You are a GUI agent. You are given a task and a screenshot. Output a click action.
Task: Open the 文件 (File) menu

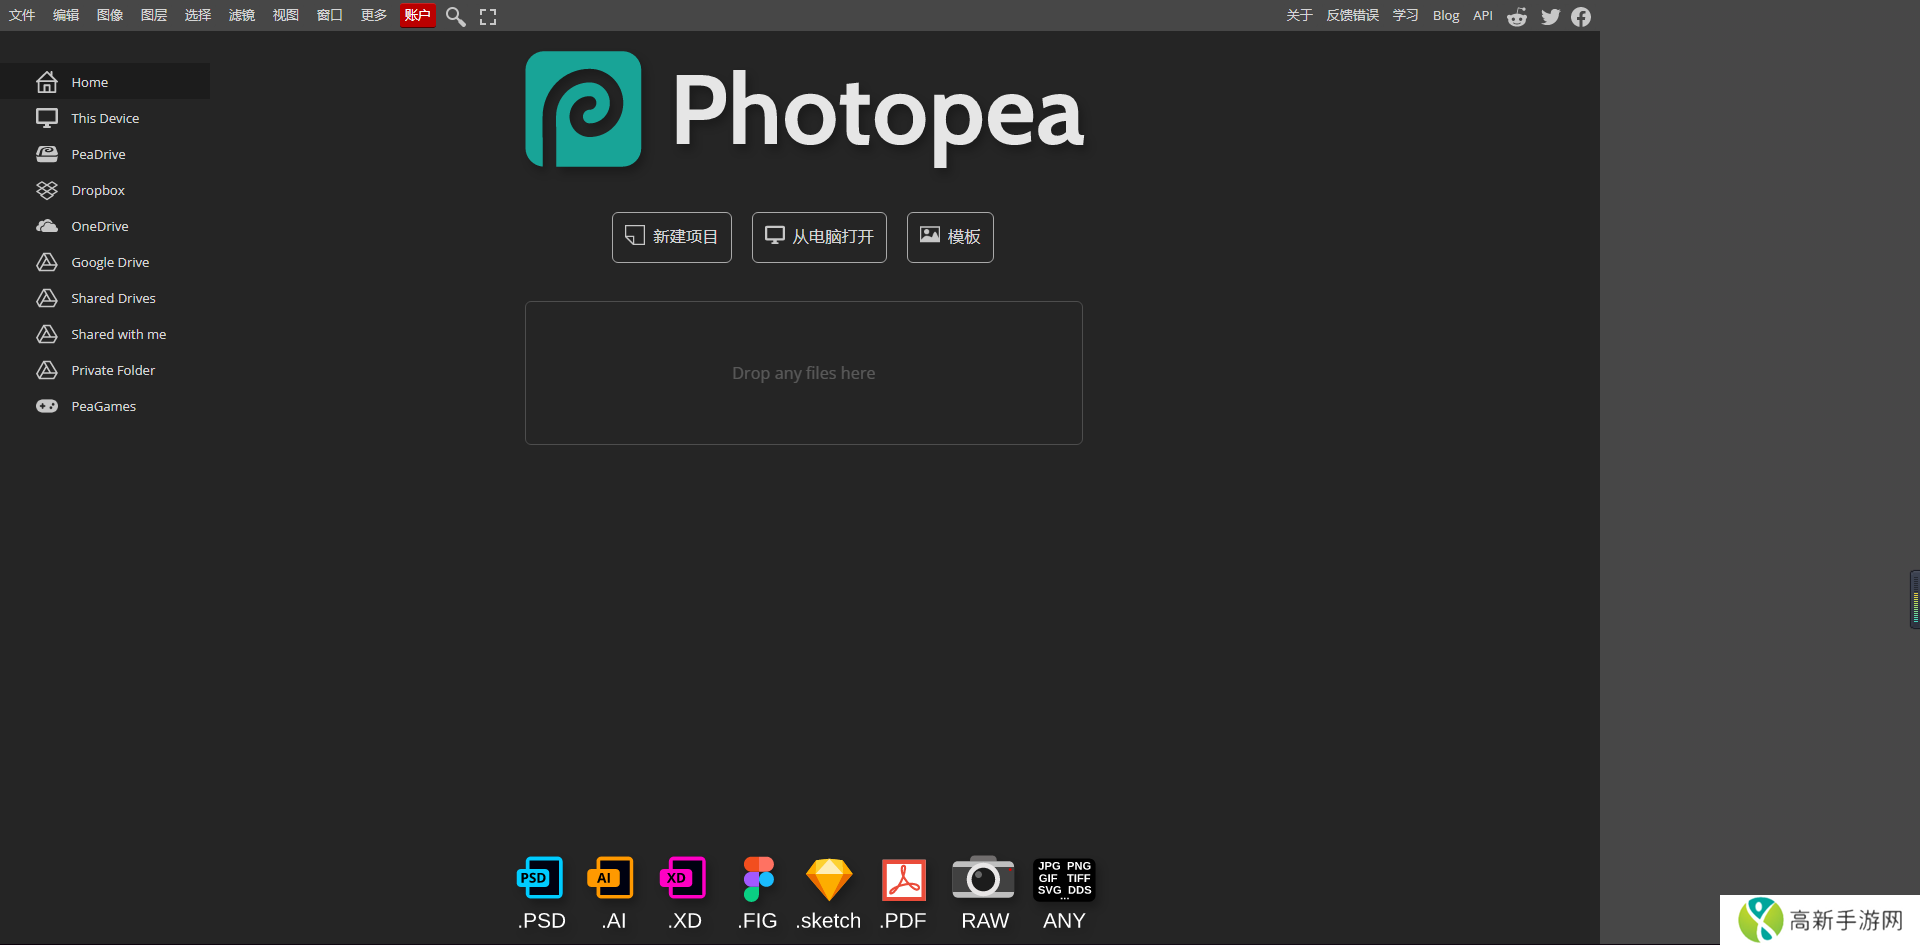point(22,15)
